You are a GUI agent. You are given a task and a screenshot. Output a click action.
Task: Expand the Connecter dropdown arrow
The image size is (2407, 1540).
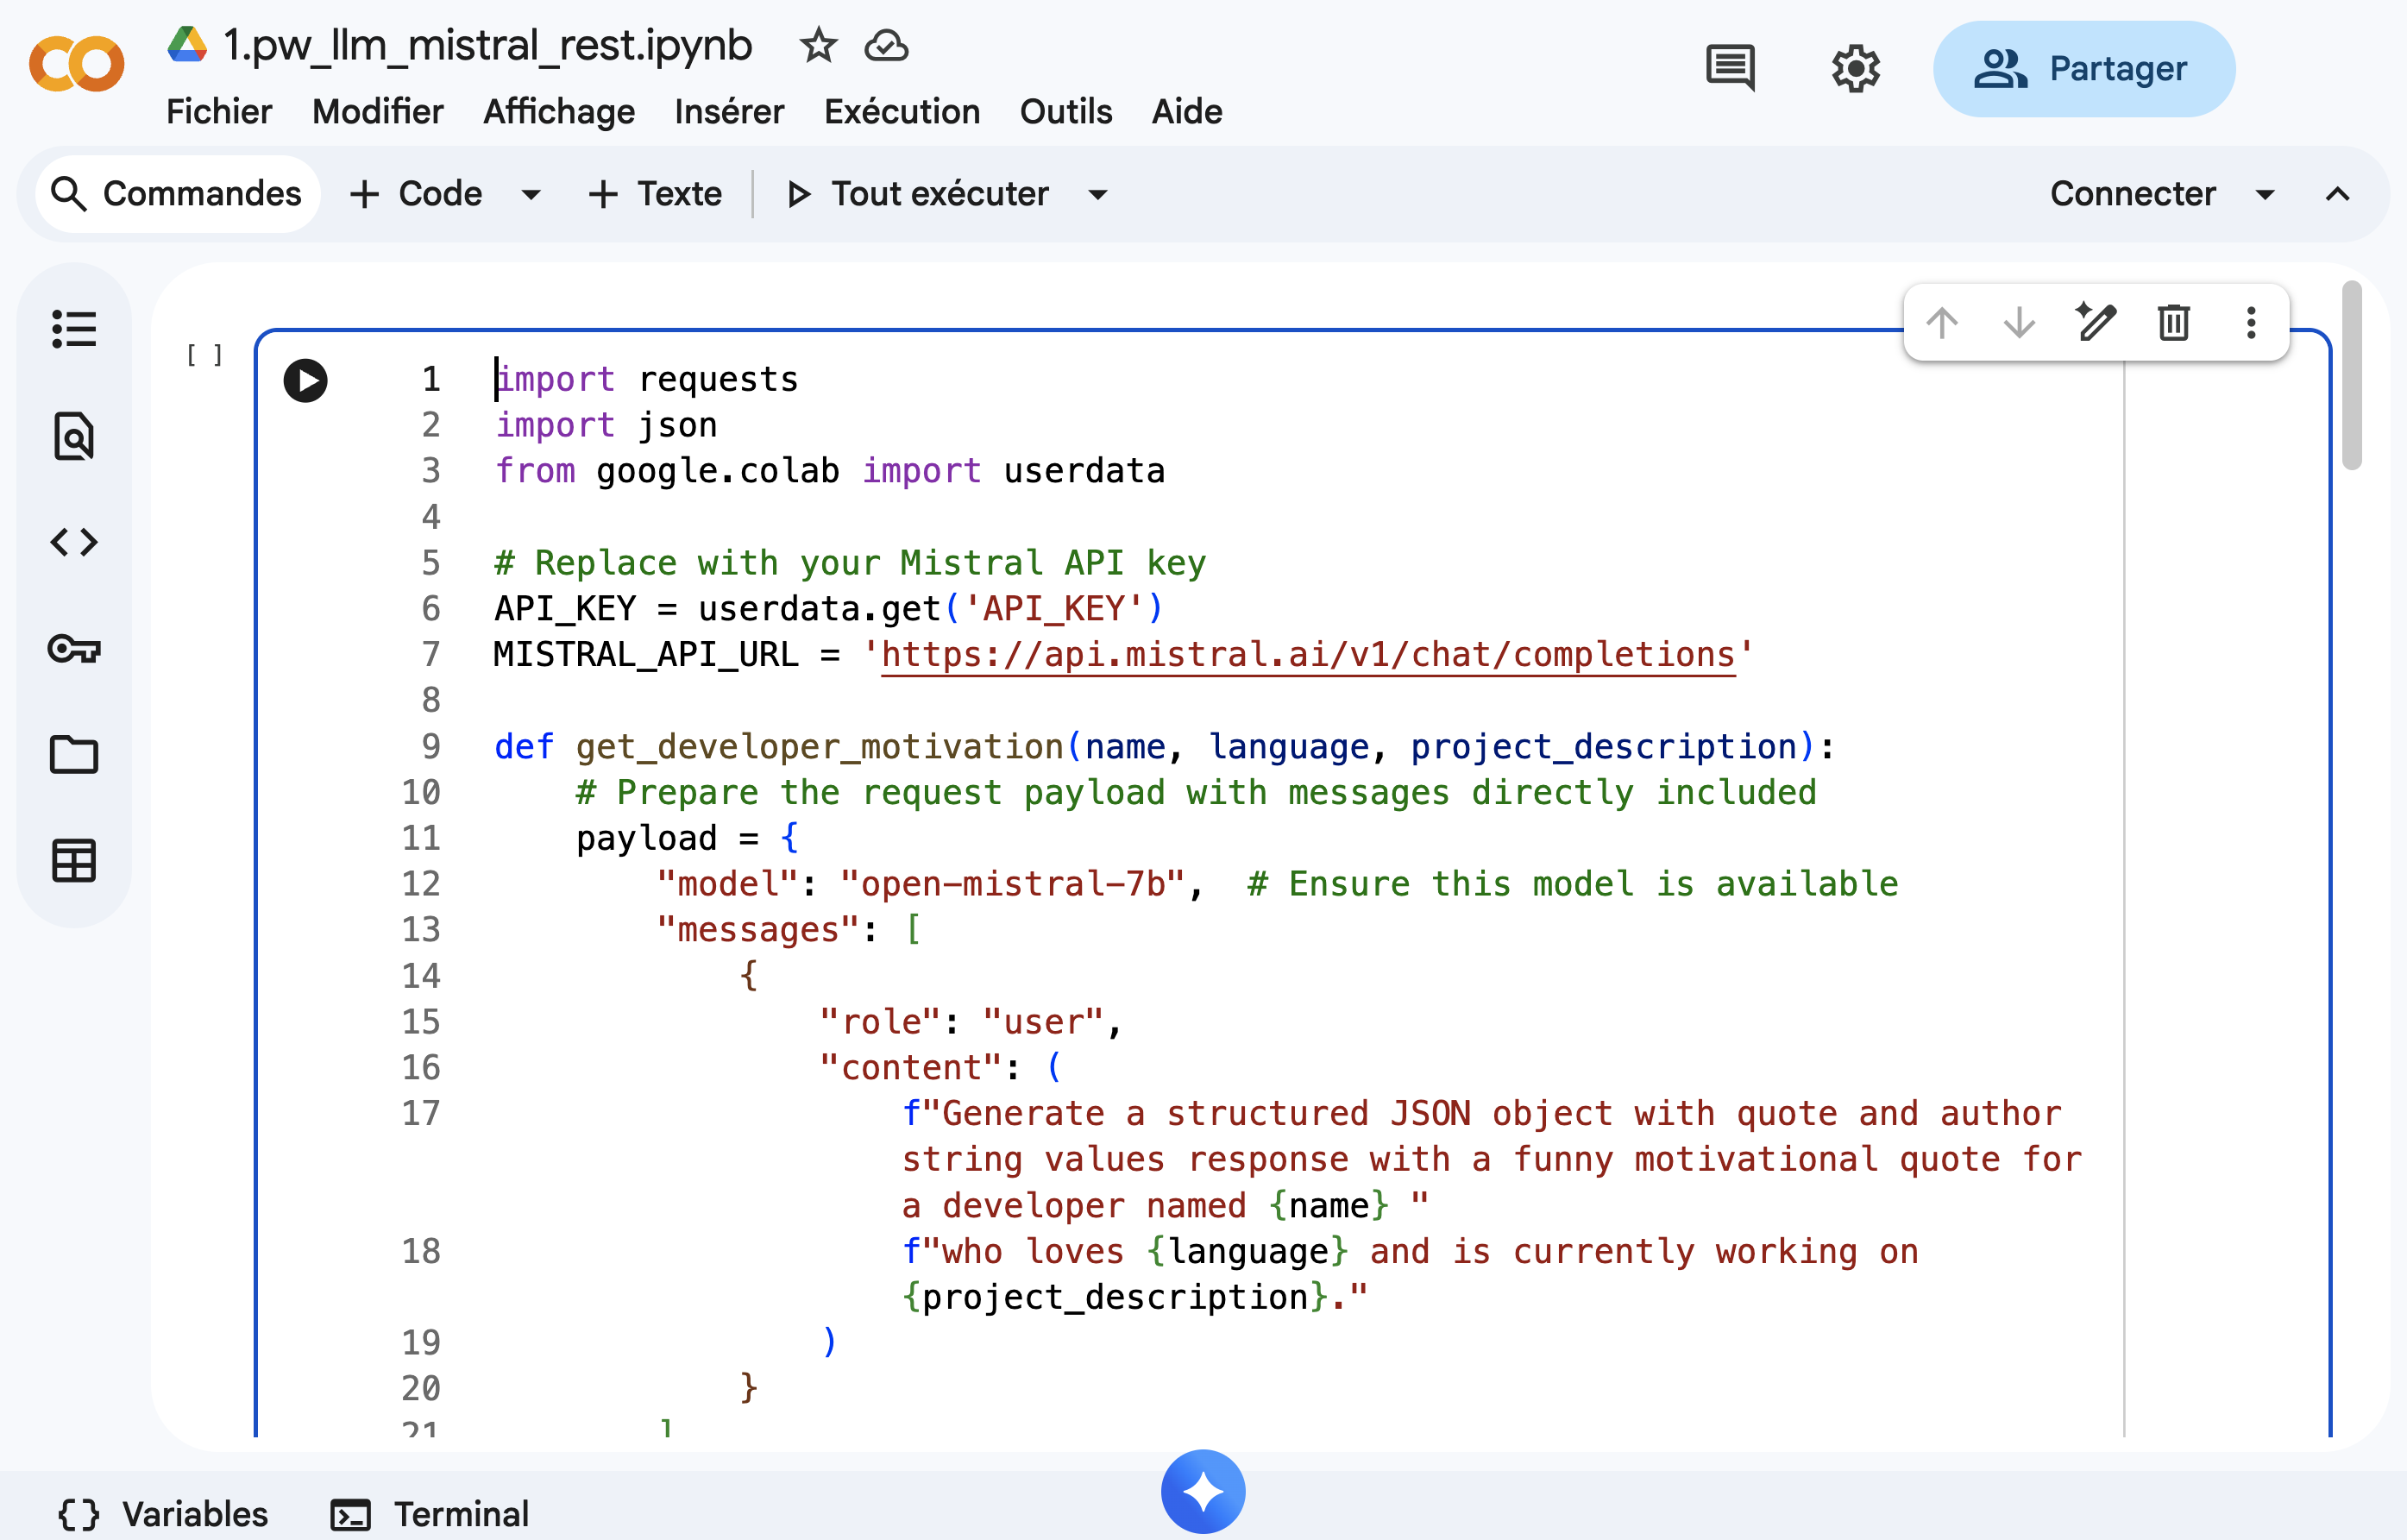tap(2265, 194)
